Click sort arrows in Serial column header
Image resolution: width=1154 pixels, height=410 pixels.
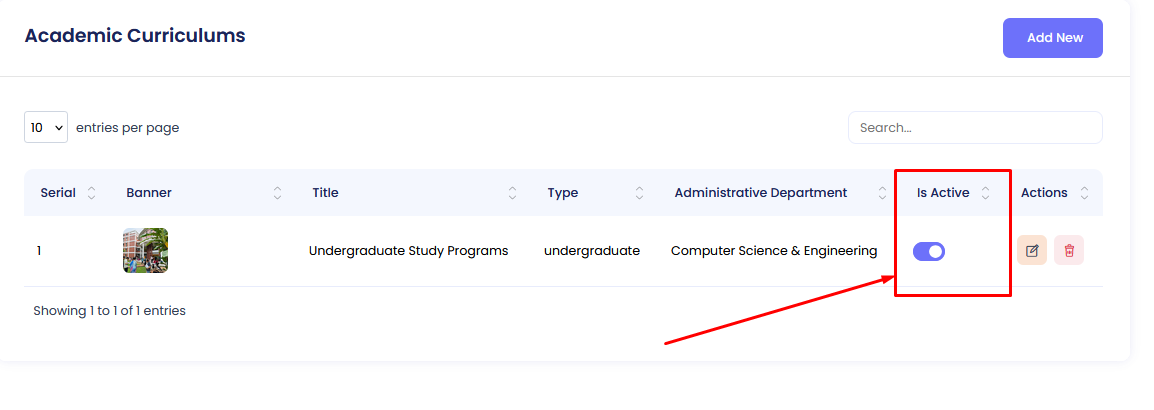92,193
